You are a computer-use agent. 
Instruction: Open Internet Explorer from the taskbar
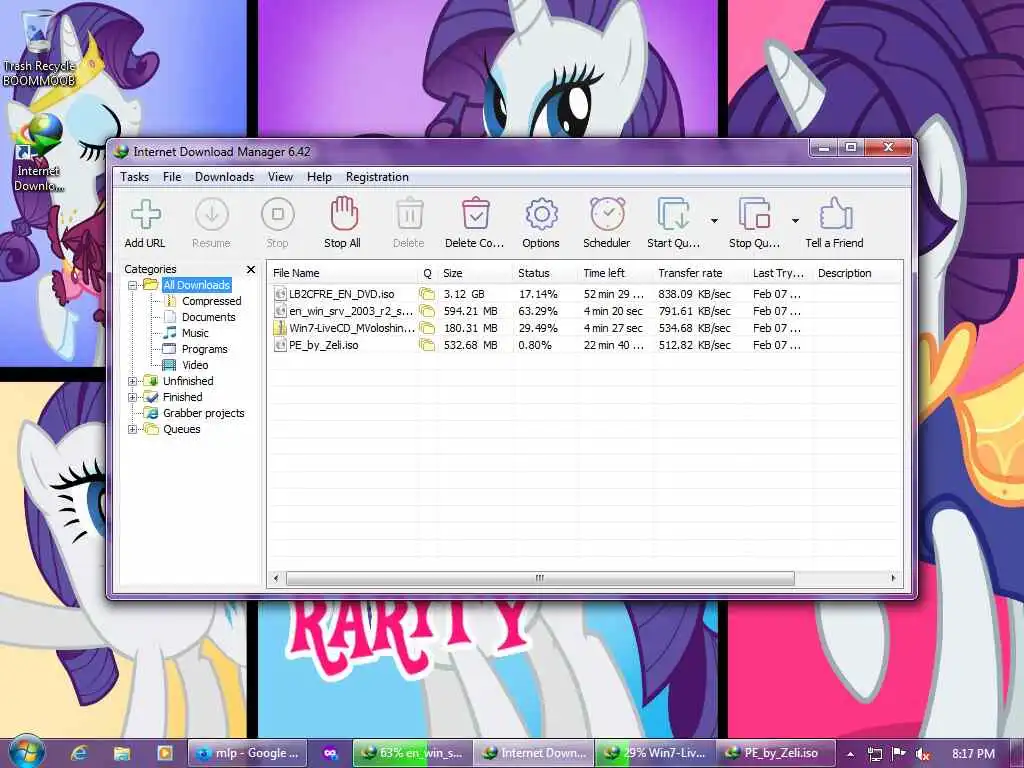pos(79,753)
